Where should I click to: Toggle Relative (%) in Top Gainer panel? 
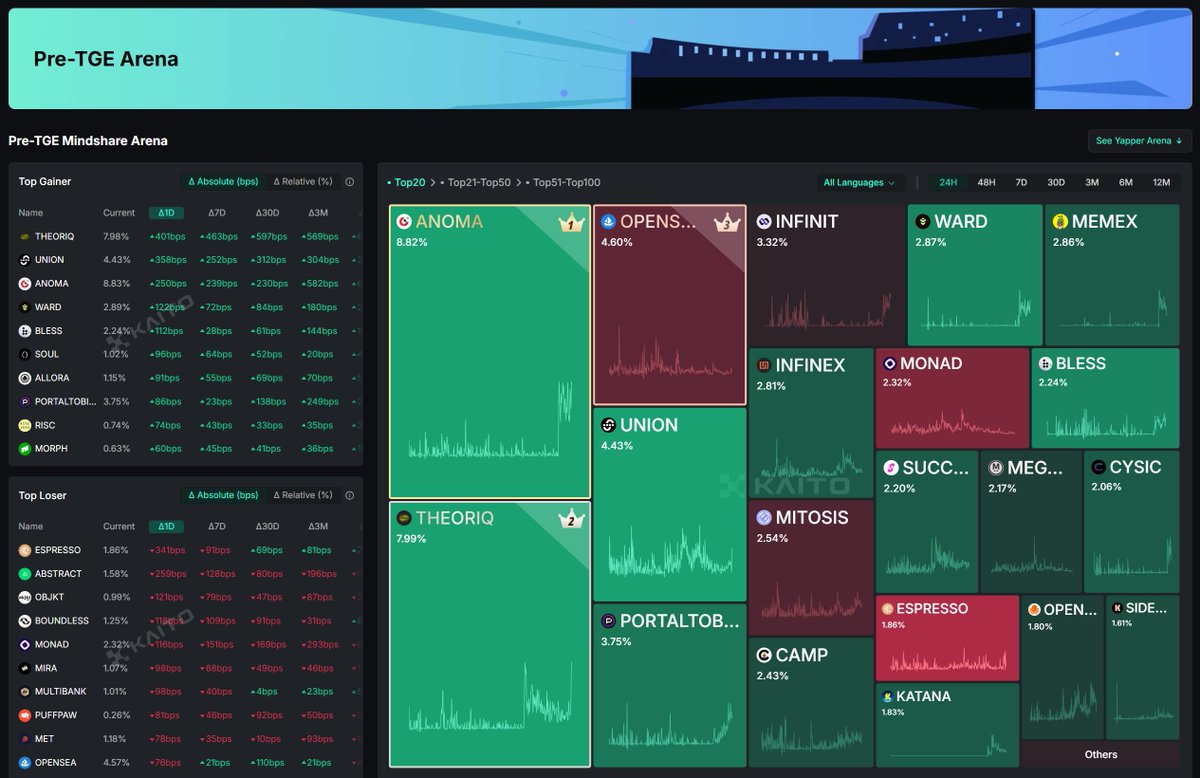[x=303, y=182]
